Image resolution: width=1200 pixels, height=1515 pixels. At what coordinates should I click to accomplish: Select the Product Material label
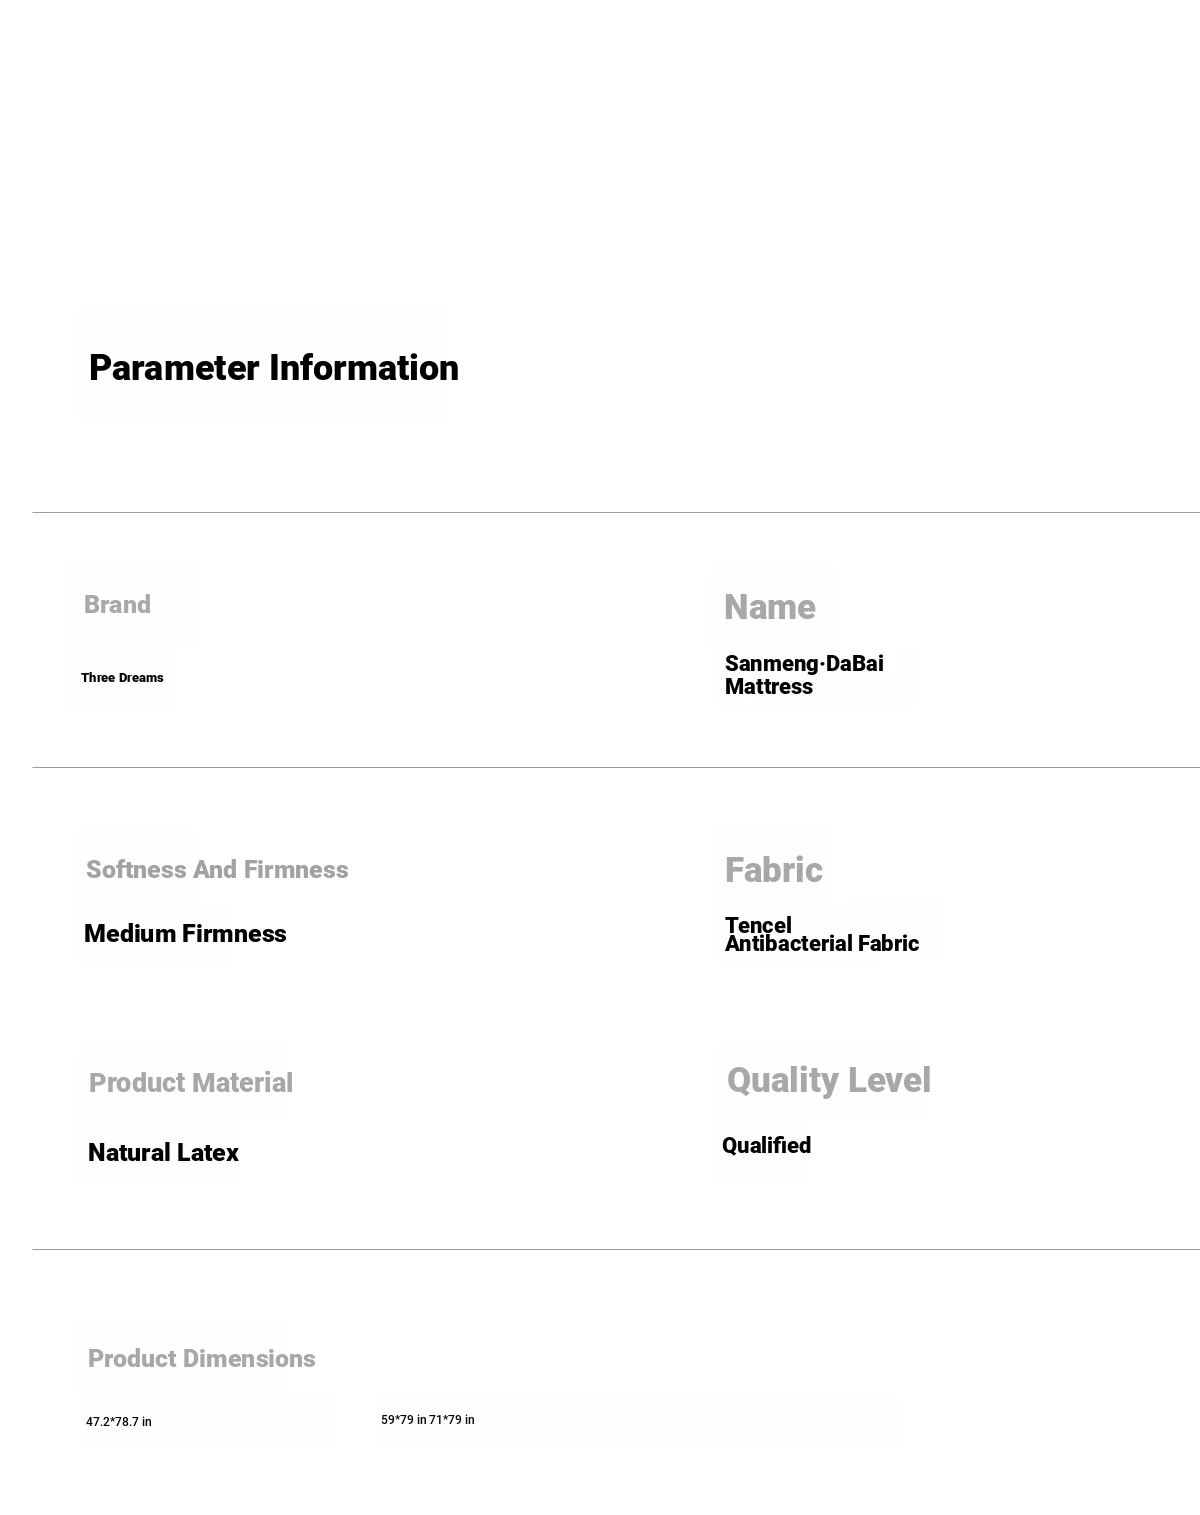tap(191, 1083)
